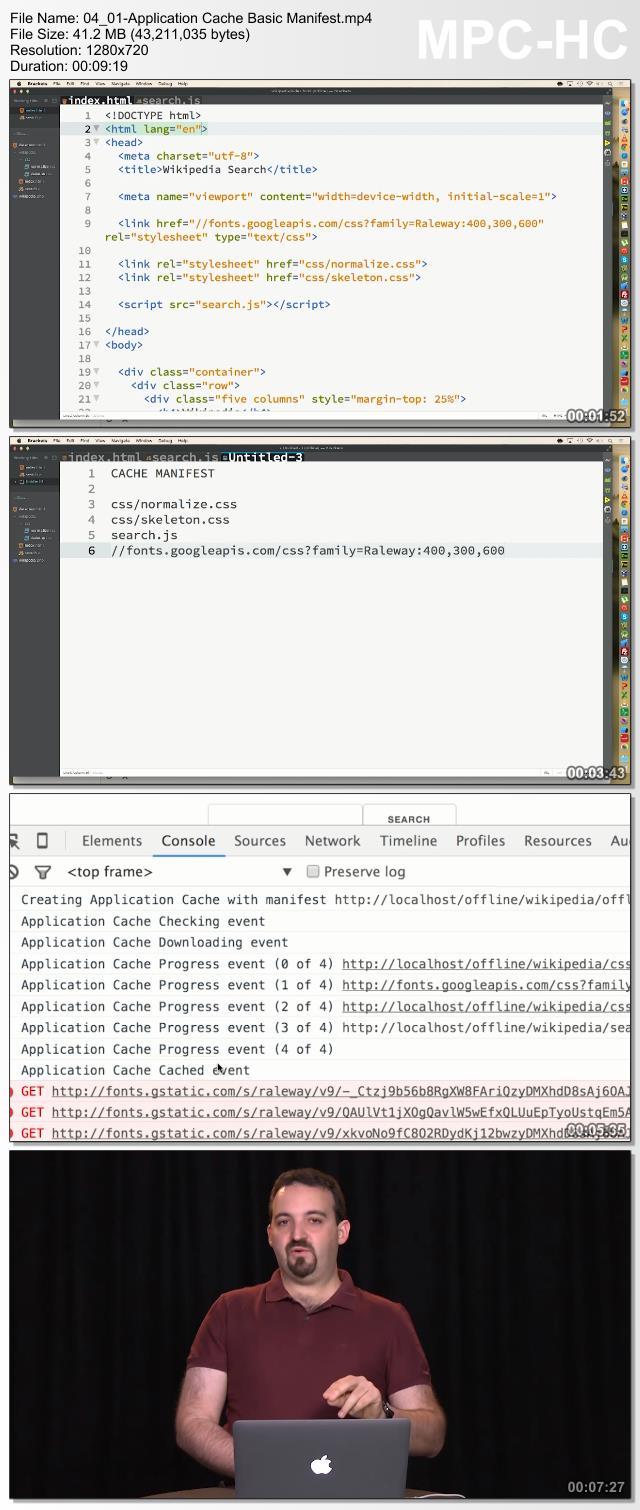
Task: Open the Sources tab in DevTools
Action: click(260, 841)
